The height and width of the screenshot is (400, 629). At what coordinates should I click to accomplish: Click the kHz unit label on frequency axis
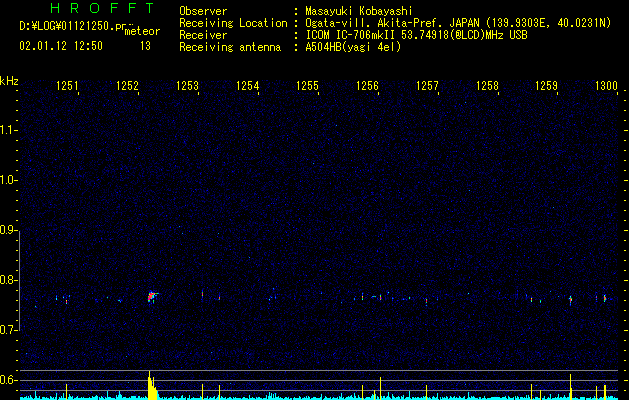coord(9,81)
